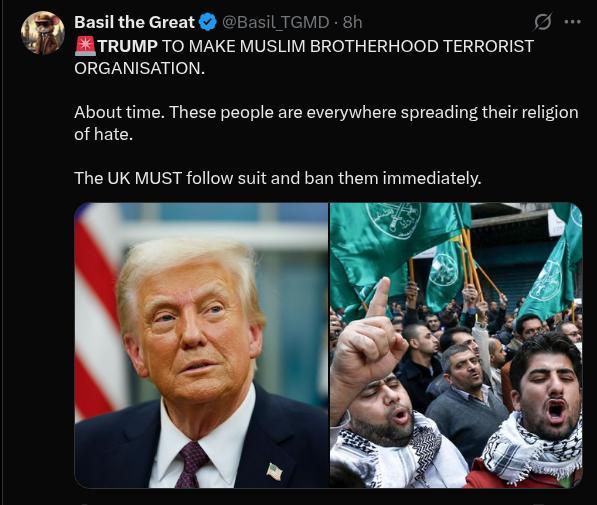Image resolution: width=597 pixels, height=505 pixels.
Task: Open Basil the Great's profile avatar
Action: (x=43, y=33)
